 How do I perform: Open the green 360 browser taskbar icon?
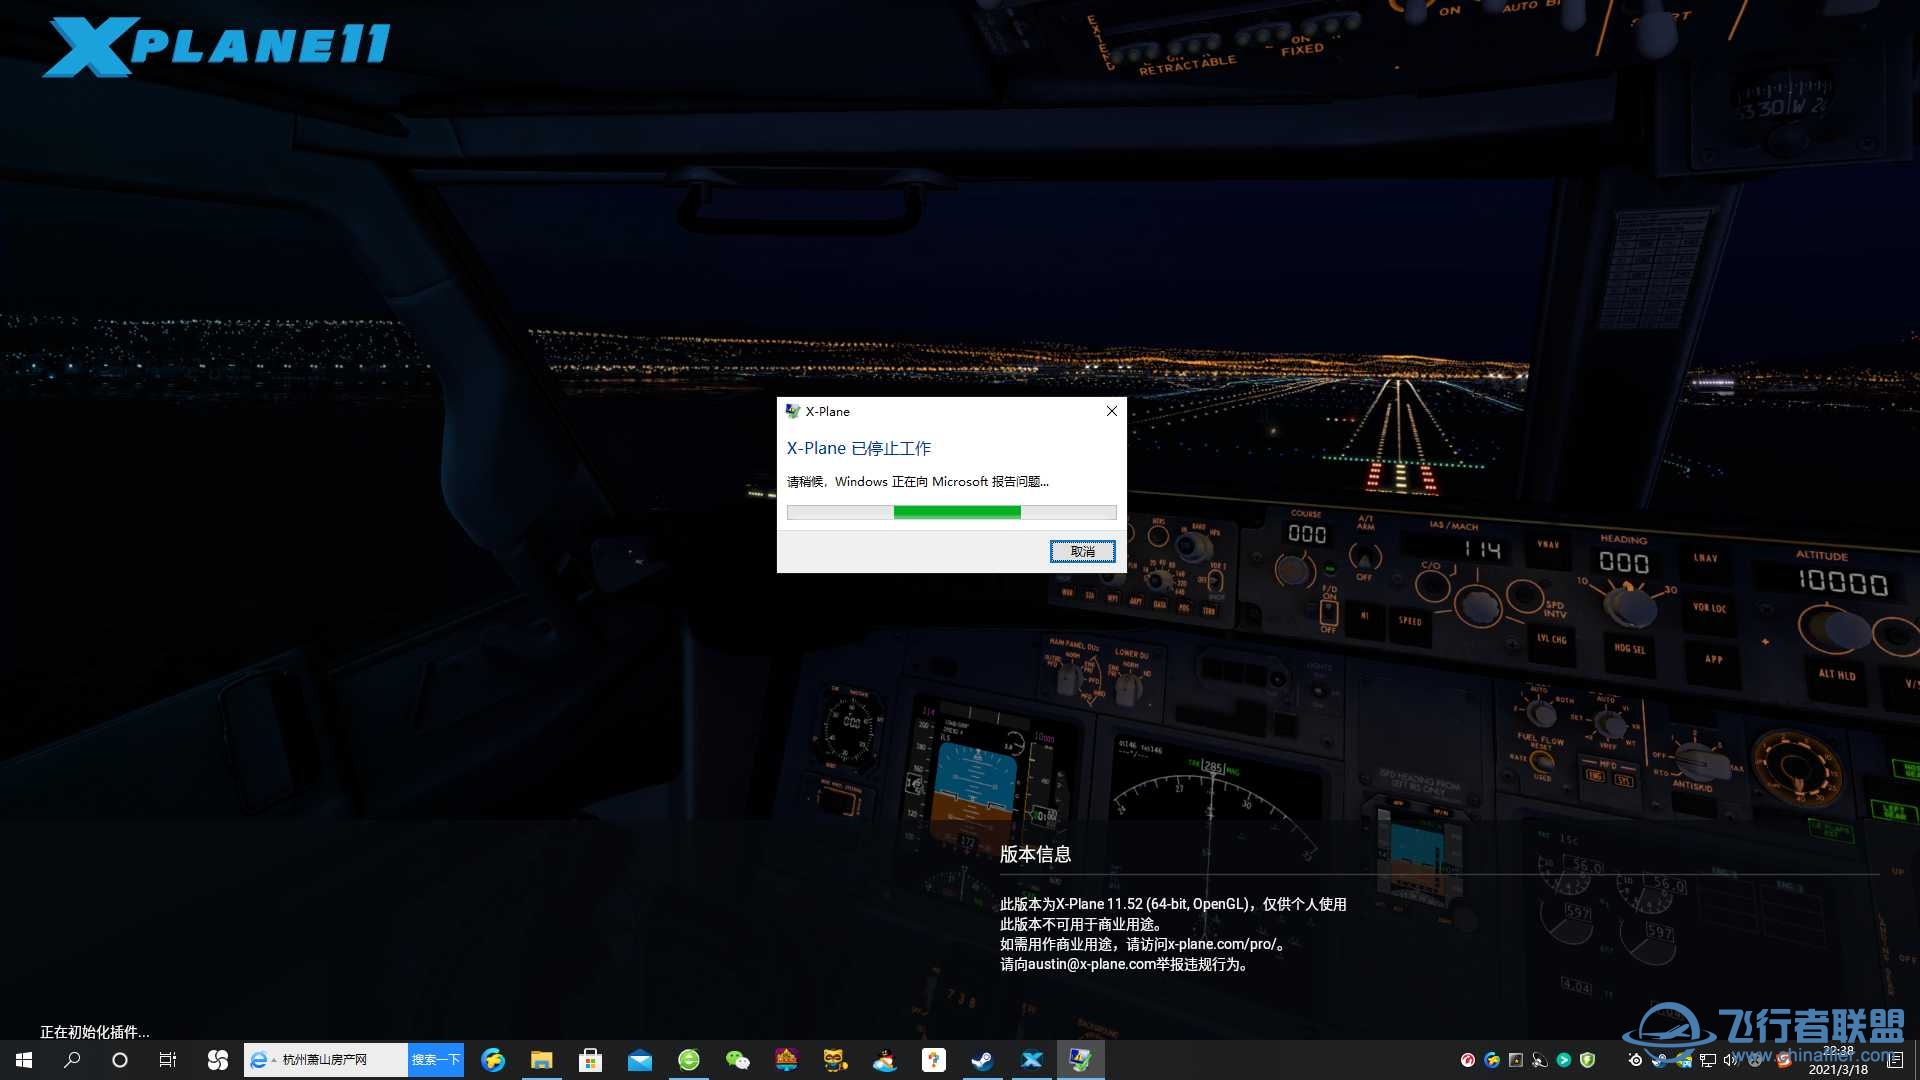[689, 1060]
